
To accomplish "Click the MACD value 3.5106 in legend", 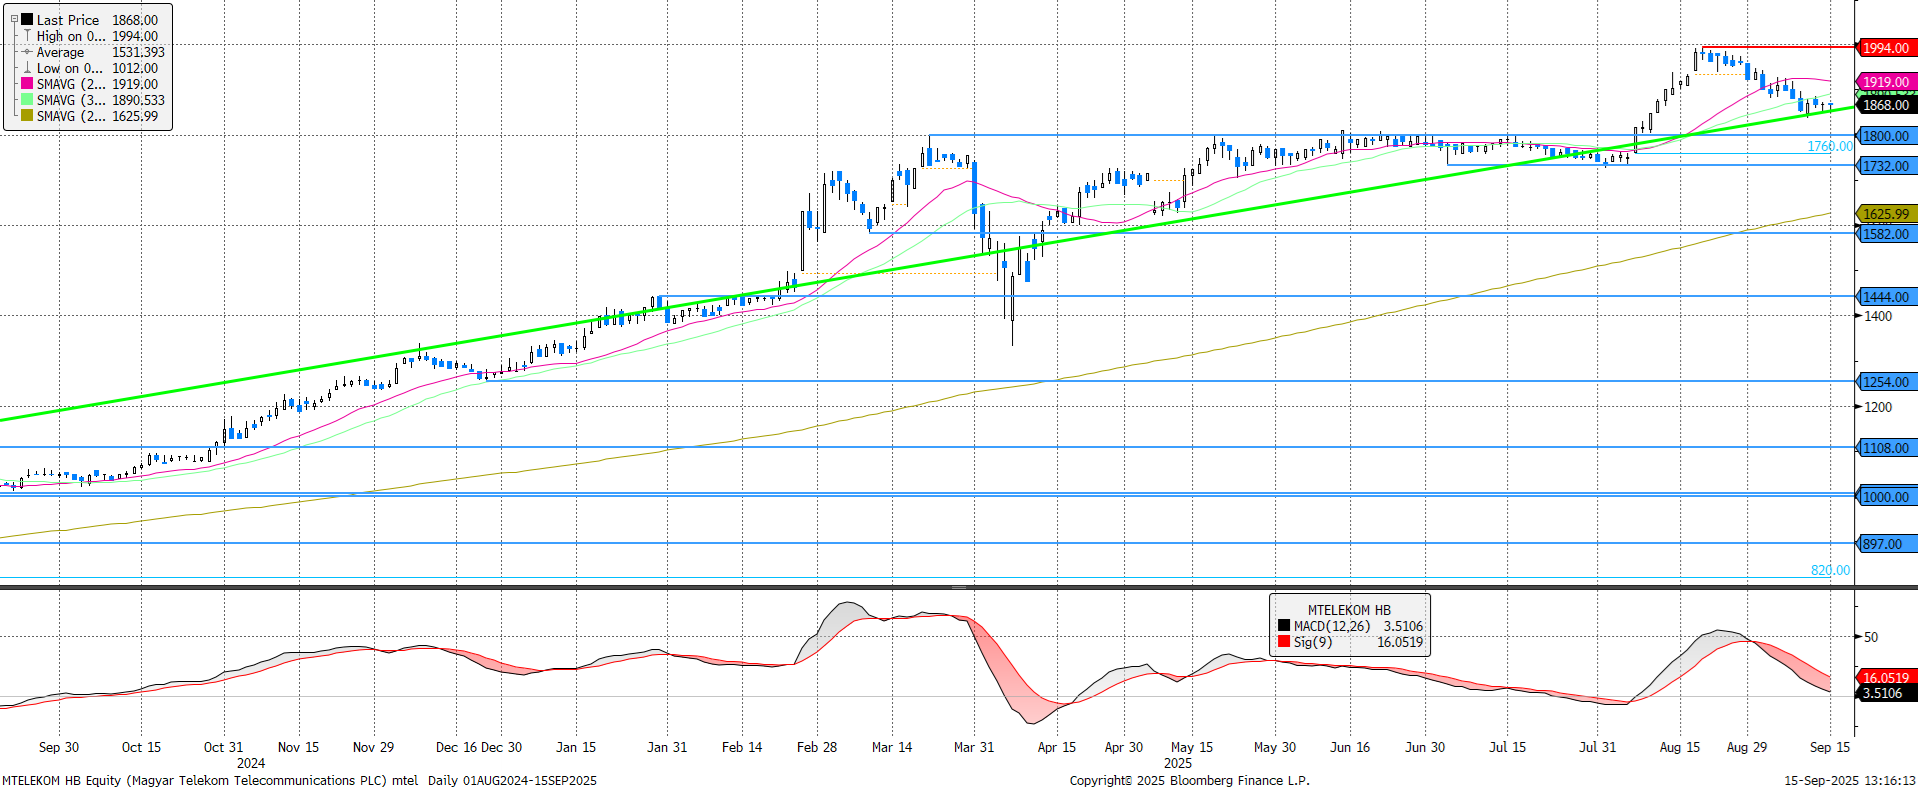I will (x=1403, y=626).
